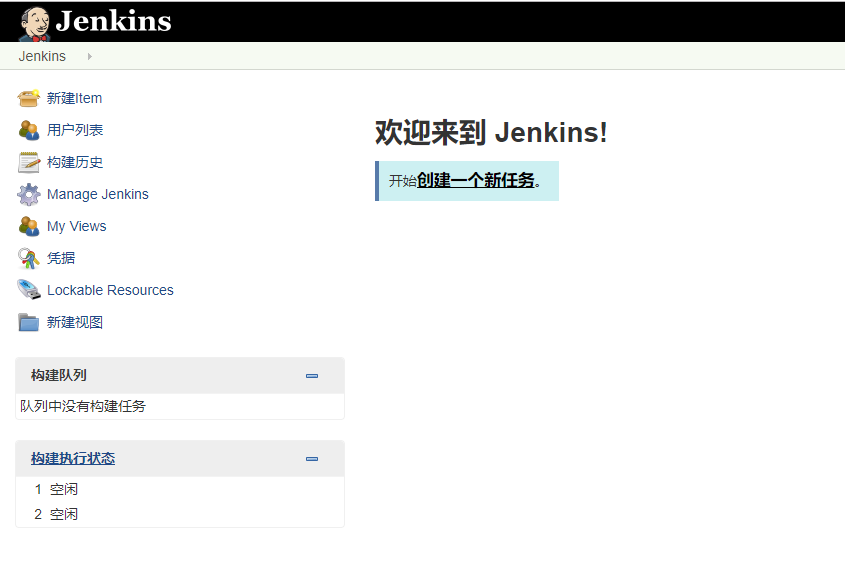Image resolution: width=845 pixels, height=579 pixels.
Task: Open the Lockable Resources link
Action: click(110, 290)
